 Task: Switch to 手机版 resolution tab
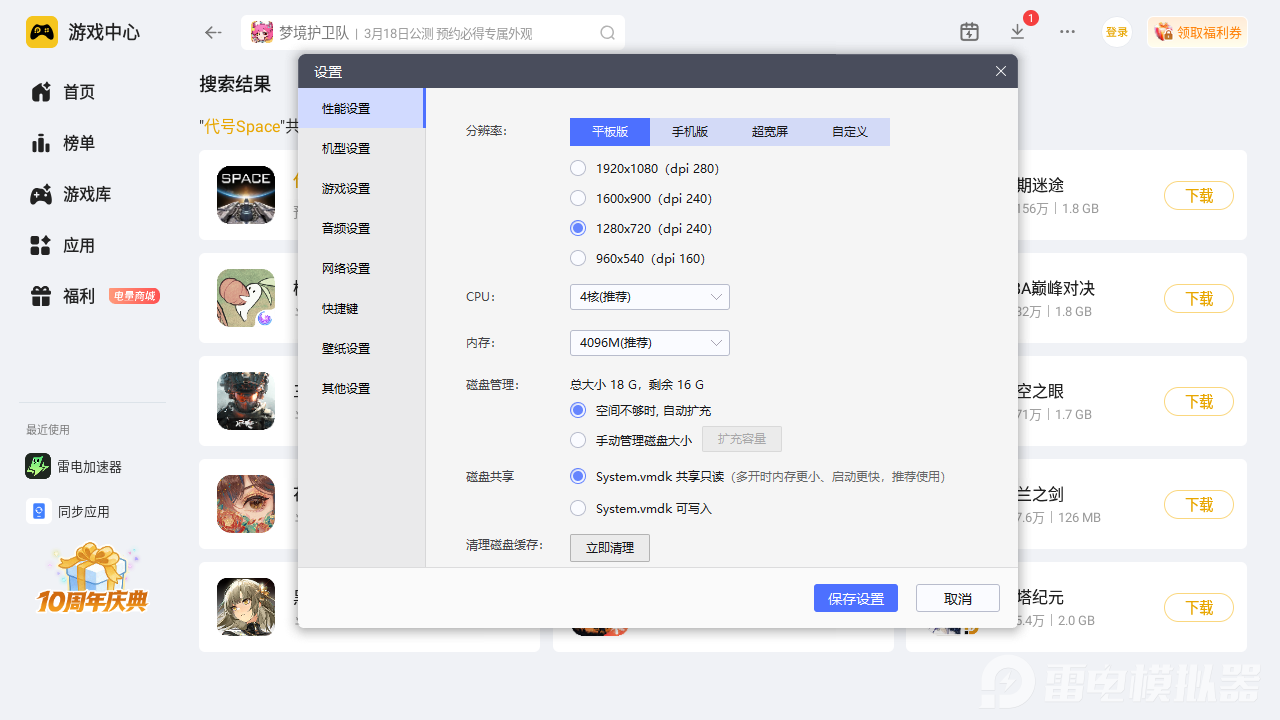(690, 132)
